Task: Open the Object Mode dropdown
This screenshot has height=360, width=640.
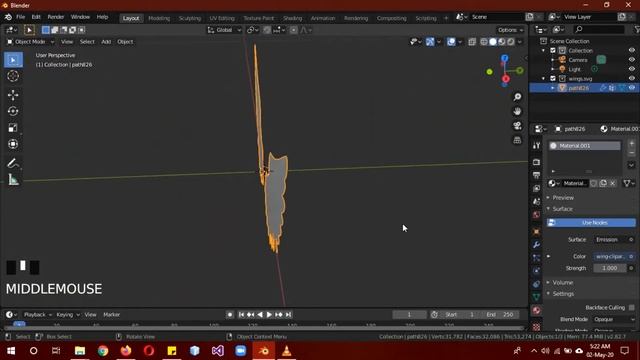Action: click(x=30, y=42)
